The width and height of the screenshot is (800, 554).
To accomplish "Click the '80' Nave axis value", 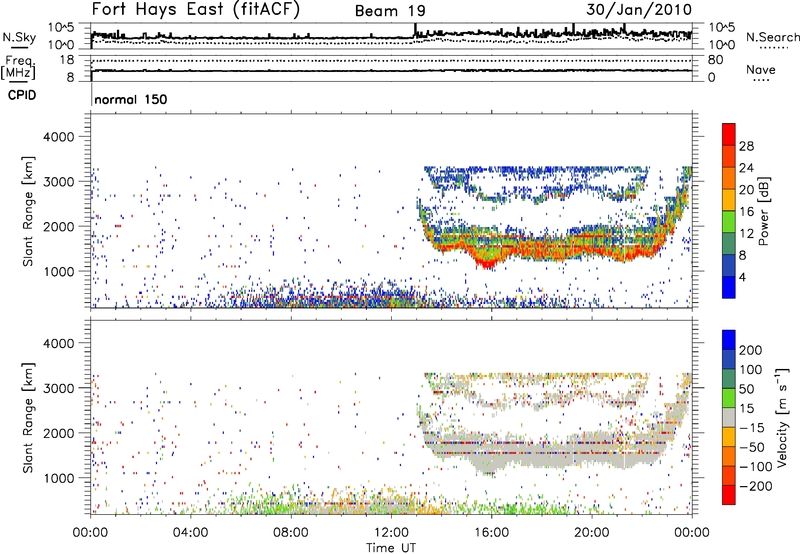I will pyautogui.click(x=715, y=60).
